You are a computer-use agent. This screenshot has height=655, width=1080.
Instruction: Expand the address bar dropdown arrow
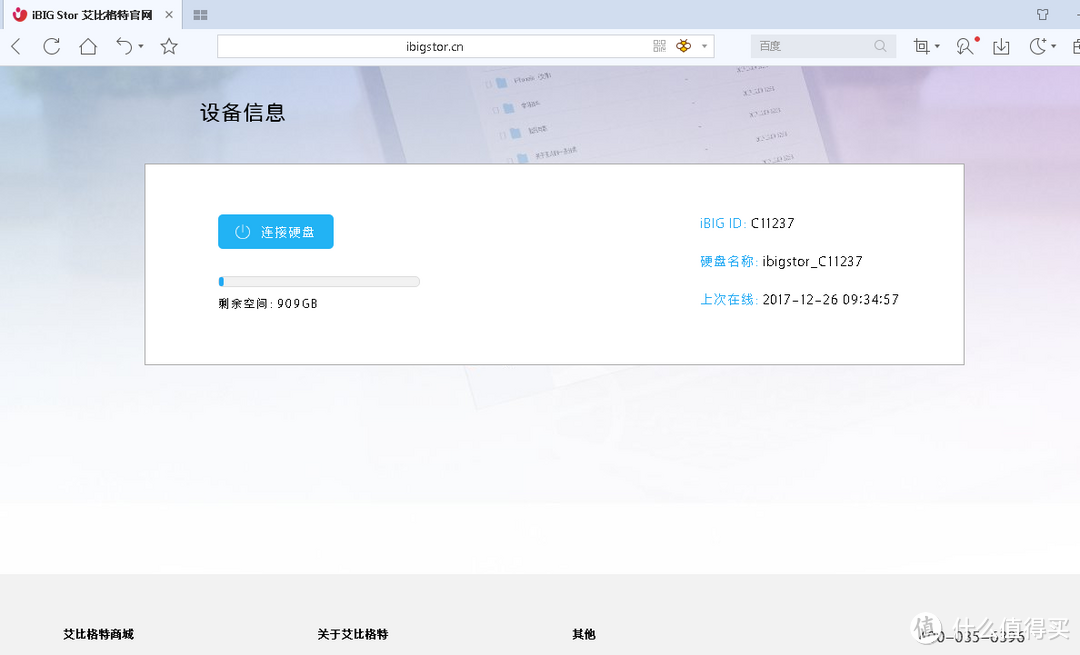click(704, 46)
